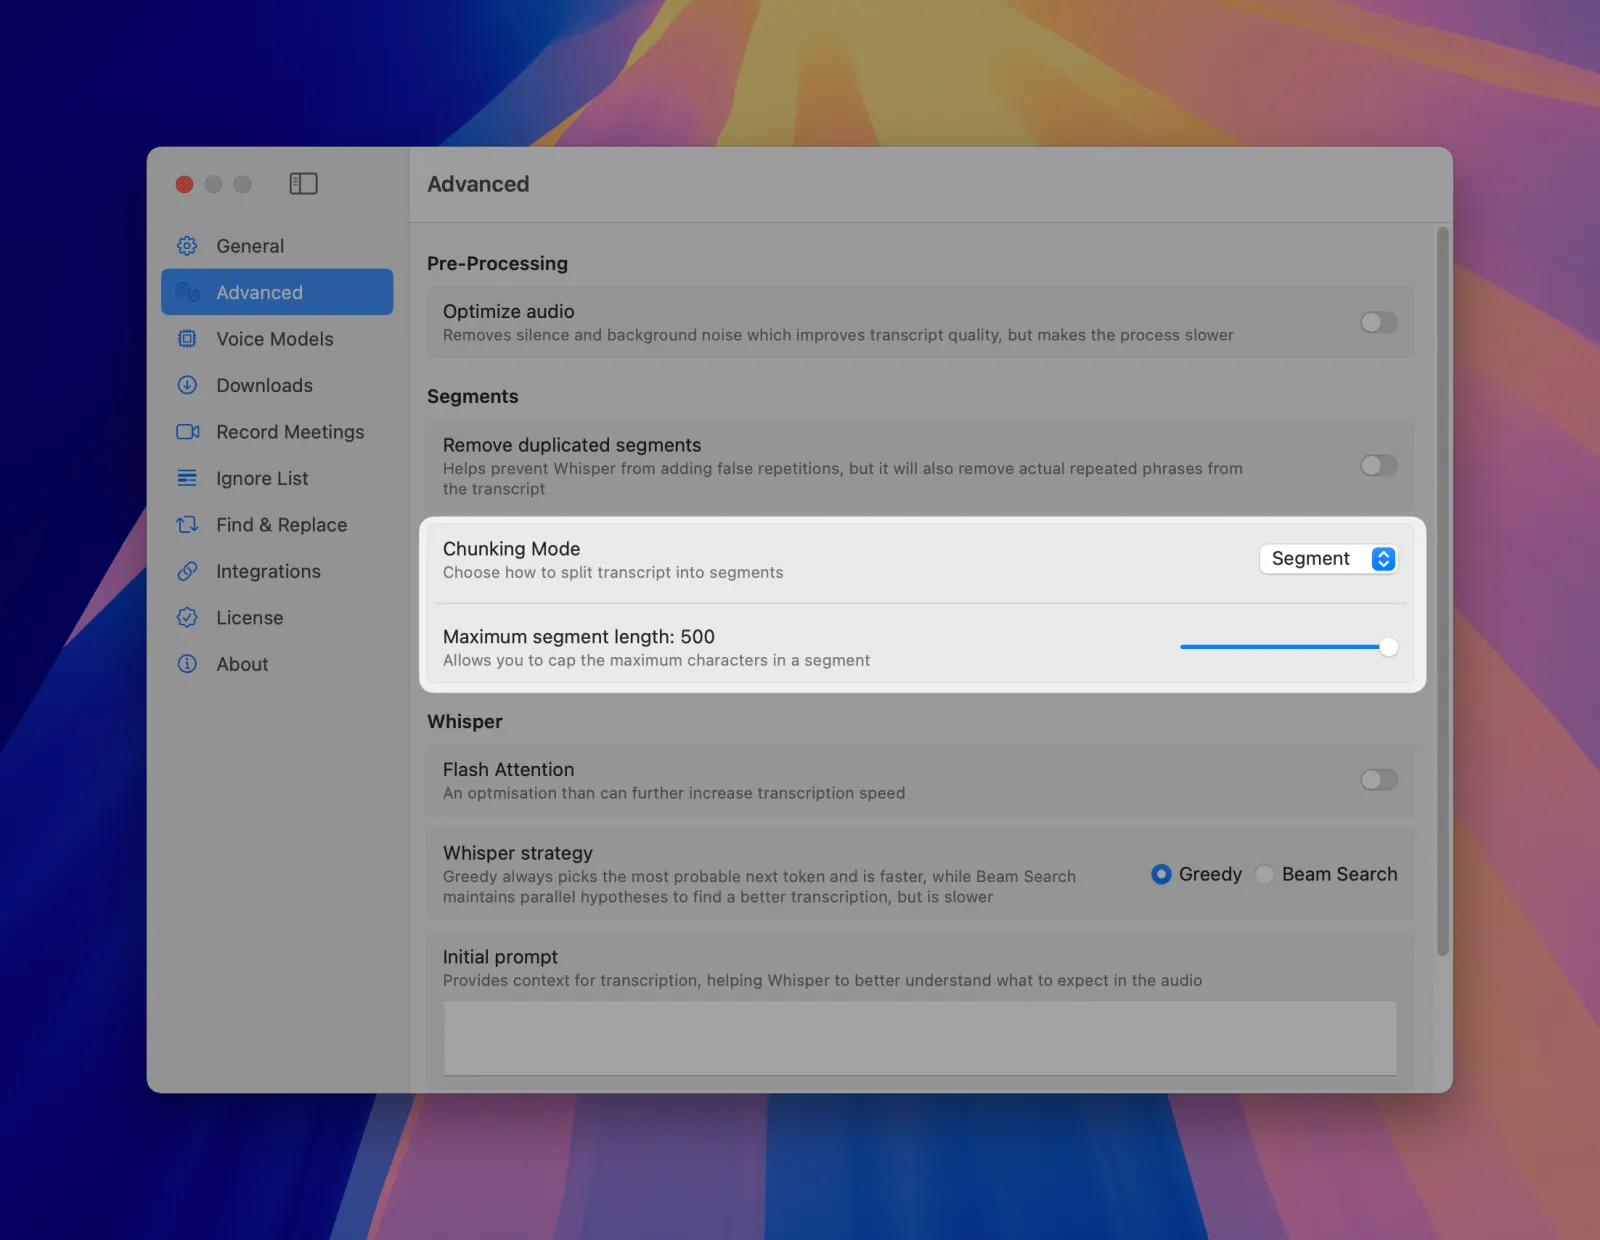Click the Record Meetings camera icon
Viewport: 1600px width, 1240px height.
(x=187, y=432)
